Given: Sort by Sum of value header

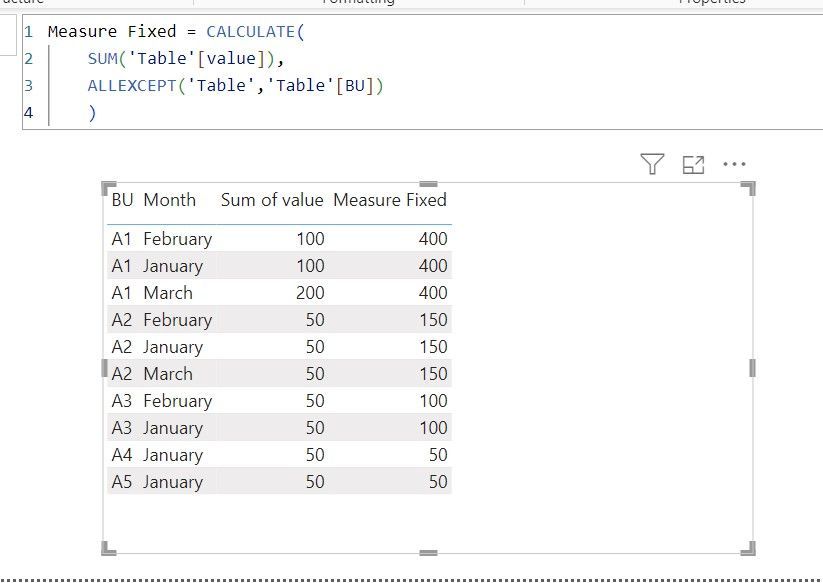Looking at the screenshot, I should [272, 200].
